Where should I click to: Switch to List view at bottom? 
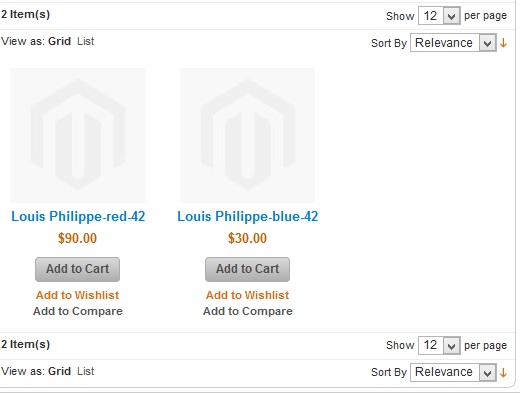(x=86, y=371)
